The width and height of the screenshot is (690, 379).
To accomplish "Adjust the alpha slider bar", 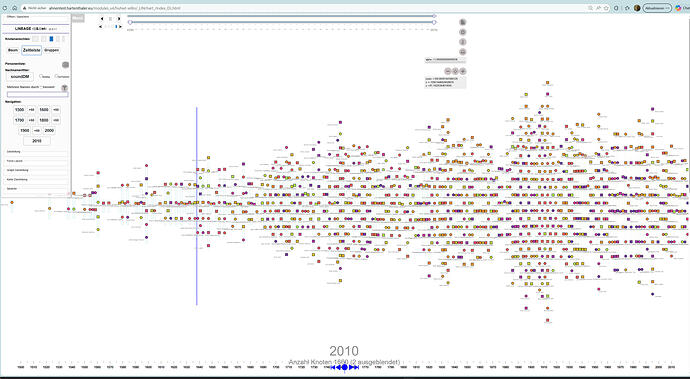I will click(445, 59).
